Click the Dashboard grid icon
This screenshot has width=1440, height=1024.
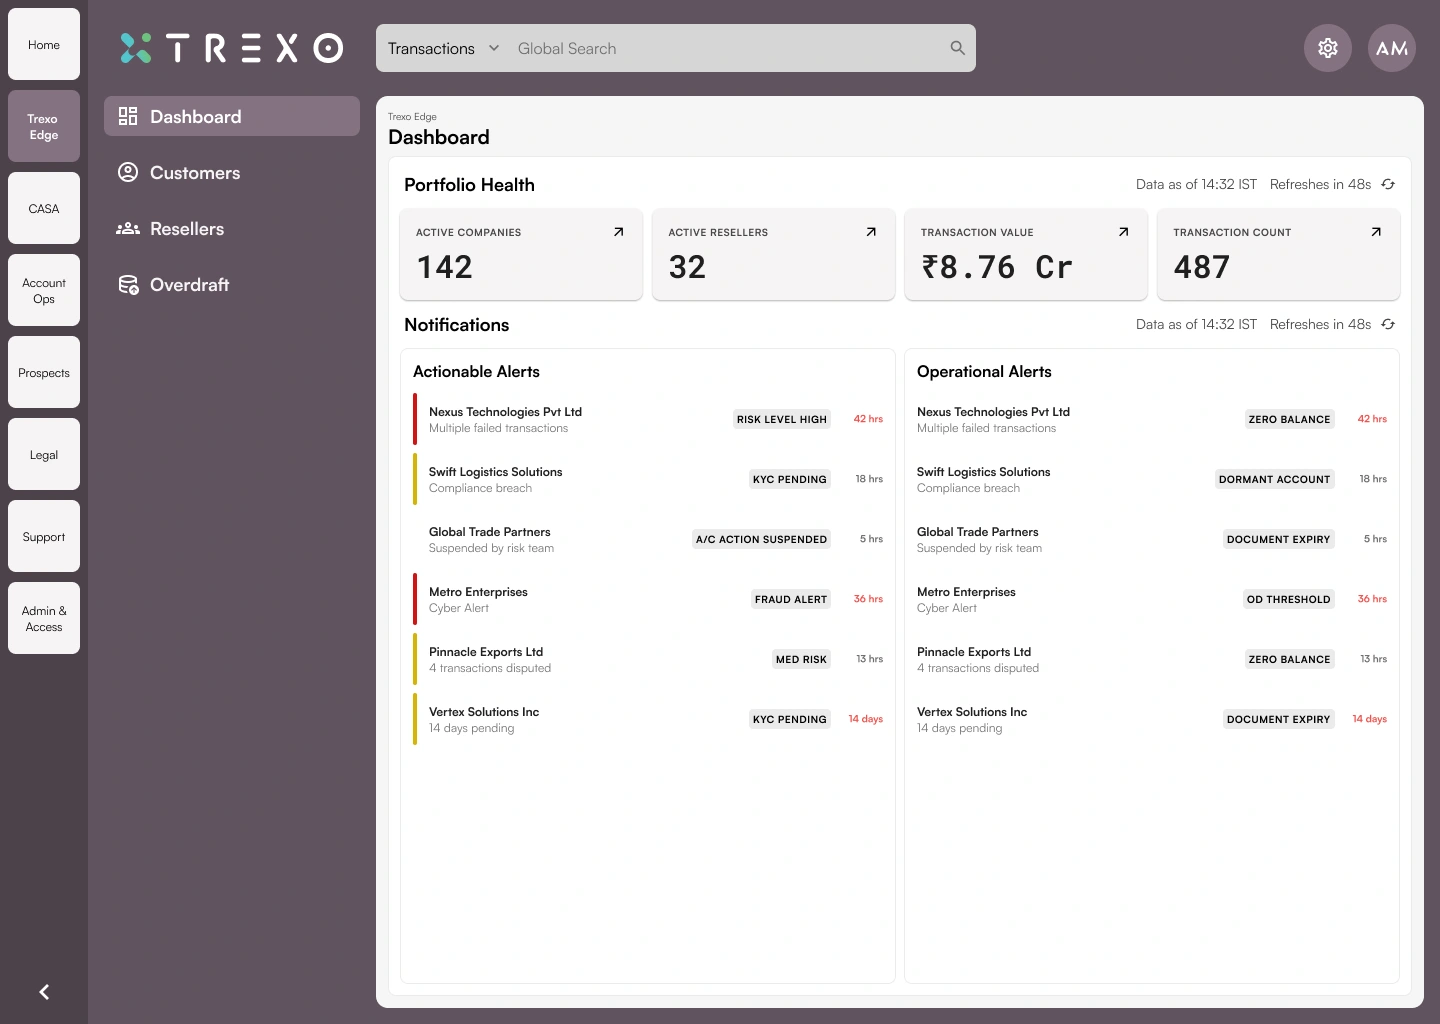point(128,116)
